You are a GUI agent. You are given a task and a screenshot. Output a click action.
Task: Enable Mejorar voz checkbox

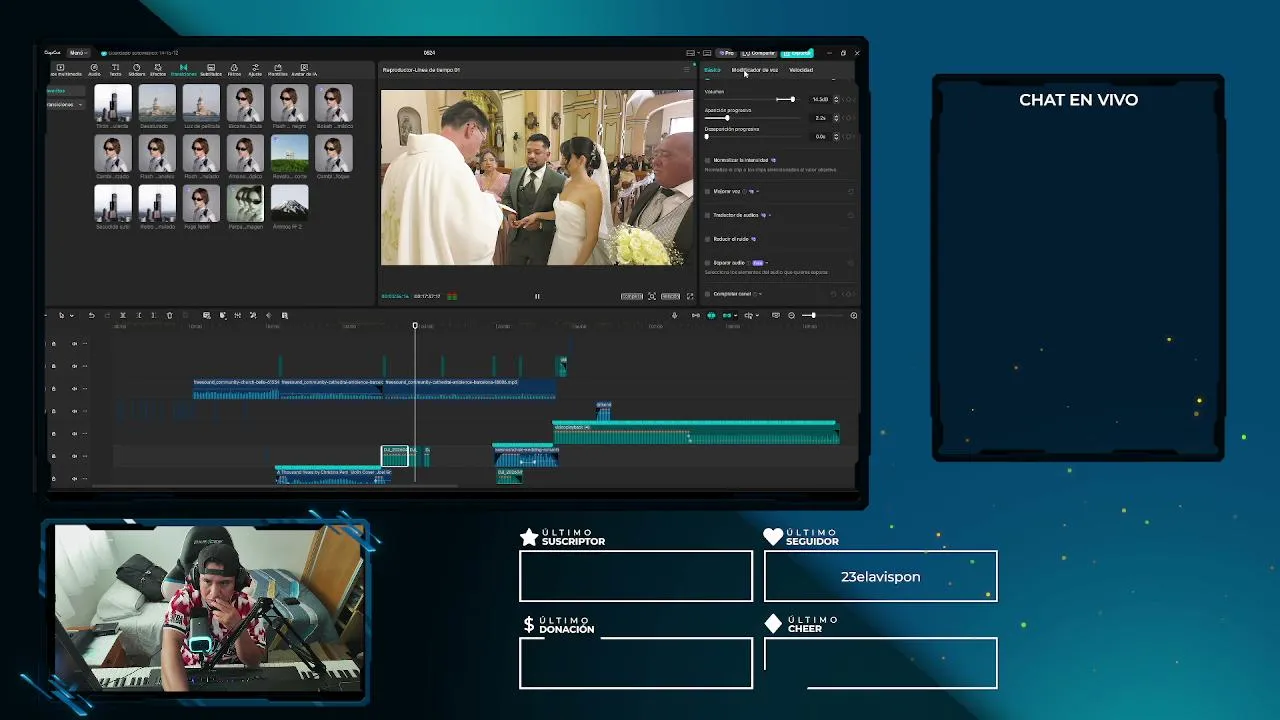708,191
